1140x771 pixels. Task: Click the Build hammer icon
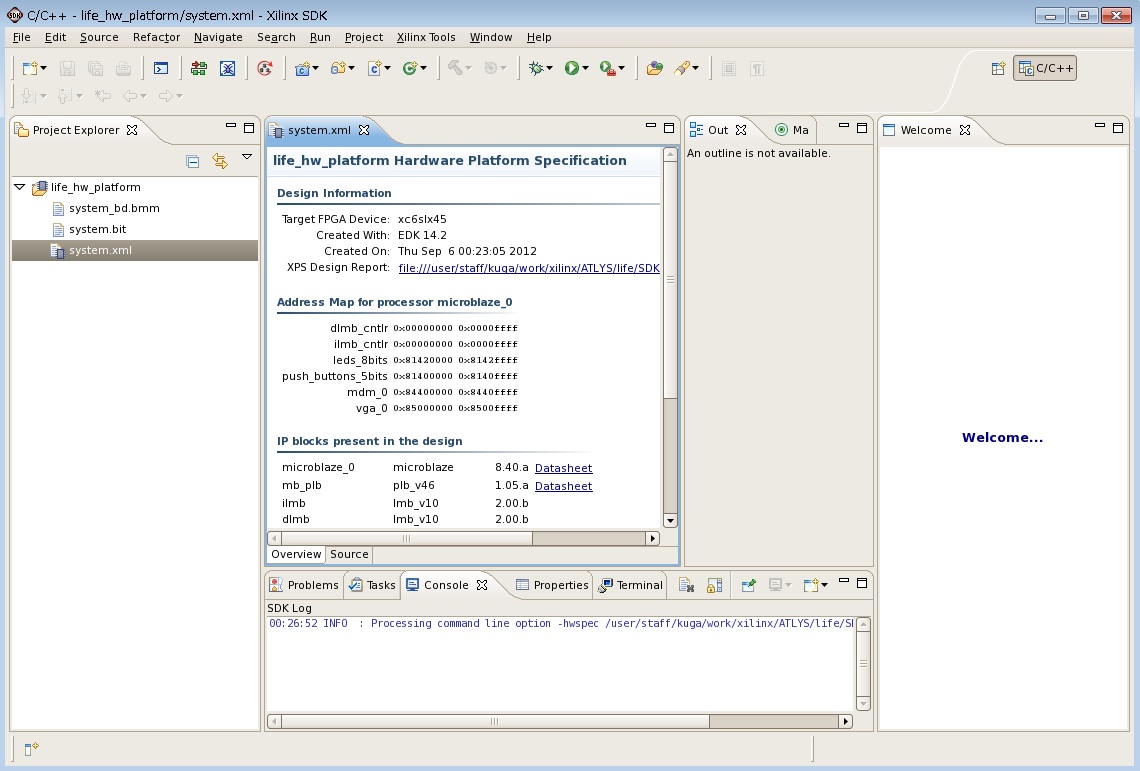pyautogui.click(x=455, y=68)
